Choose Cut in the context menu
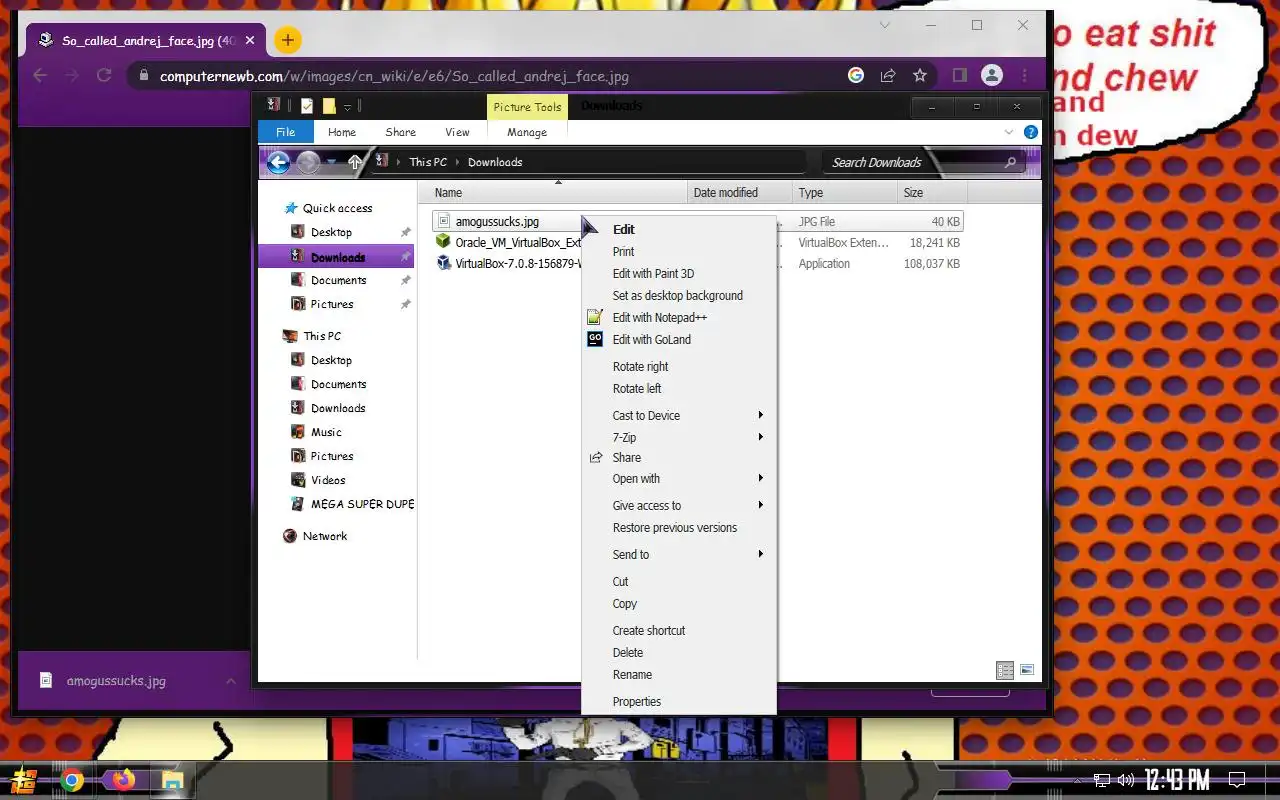Viewport: 1280px width, 800px height. click(x=679, y=582)
